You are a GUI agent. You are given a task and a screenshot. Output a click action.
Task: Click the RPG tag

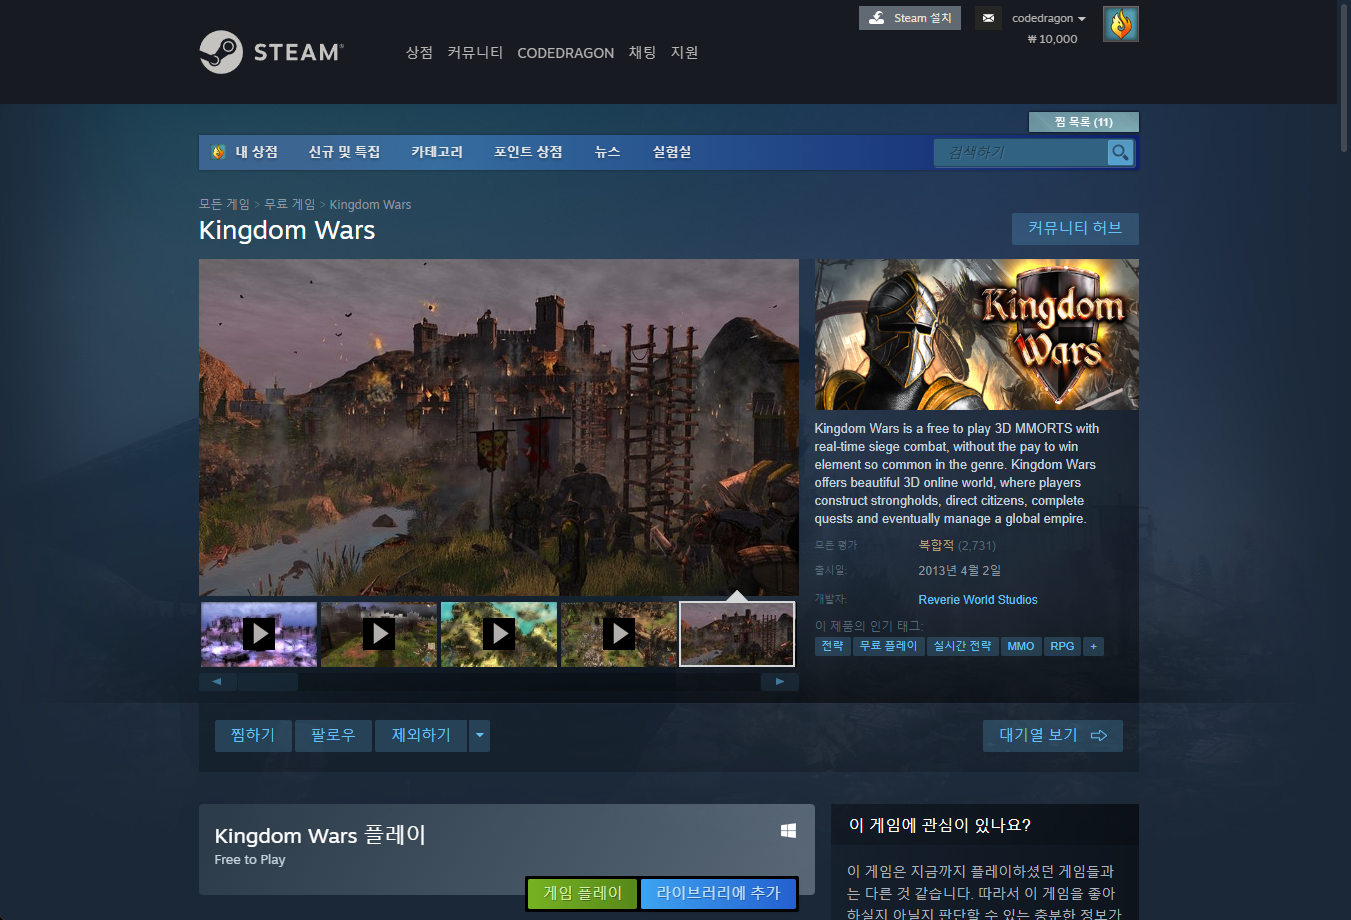coord(1062,646)
